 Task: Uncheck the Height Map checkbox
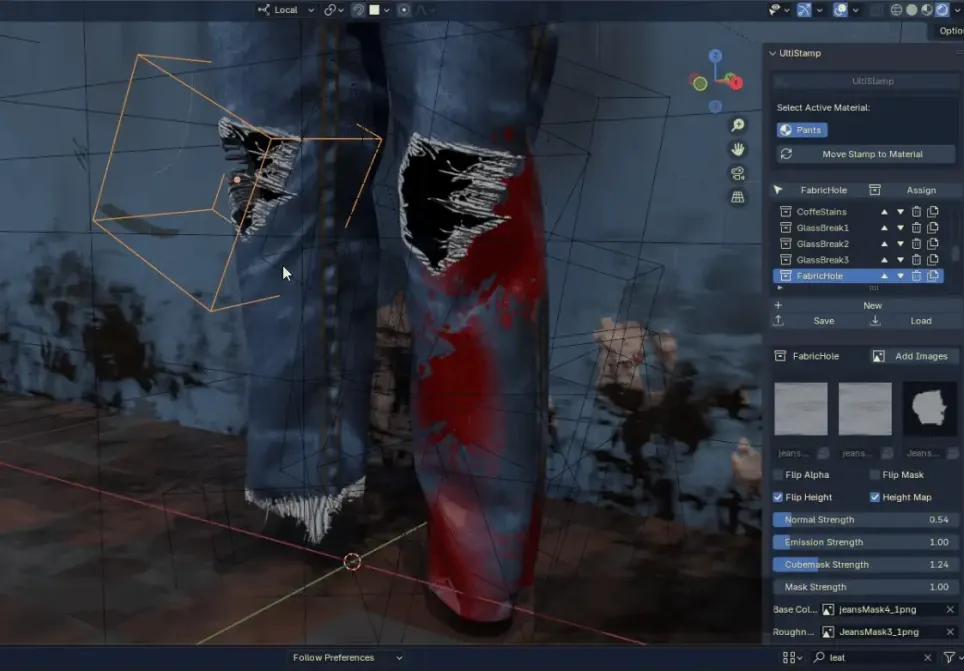(x=875, y=497)
